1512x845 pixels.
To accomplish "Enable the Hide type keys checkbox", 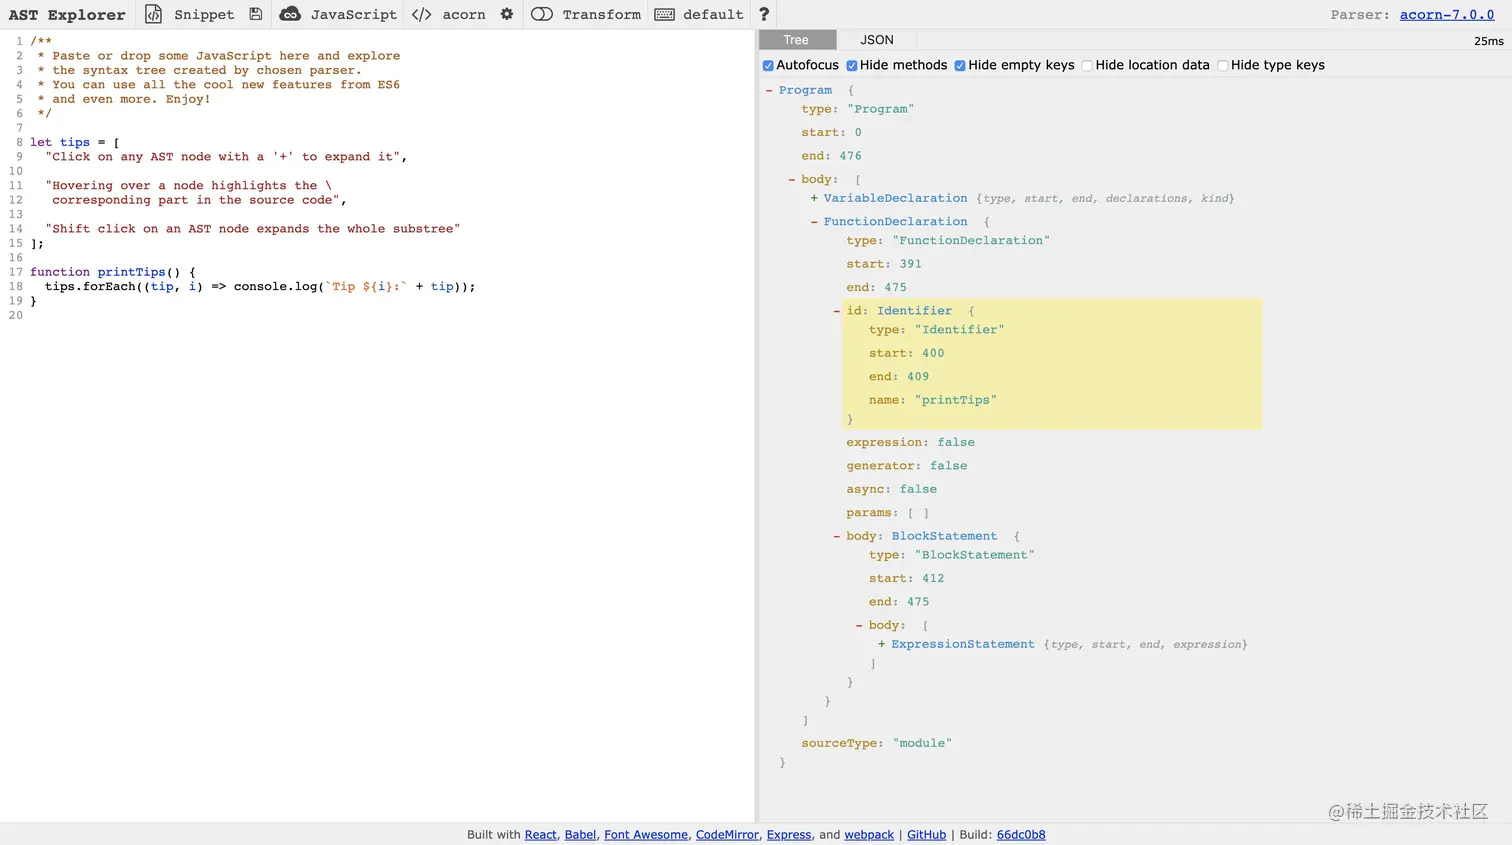I will coord(1222,66).
